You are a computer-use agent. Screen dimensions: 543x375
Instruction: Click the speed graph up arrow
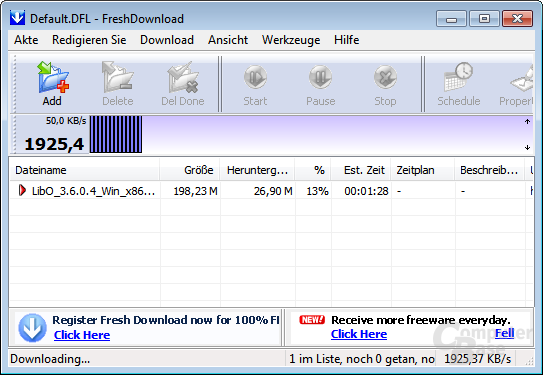coord(527,122)
